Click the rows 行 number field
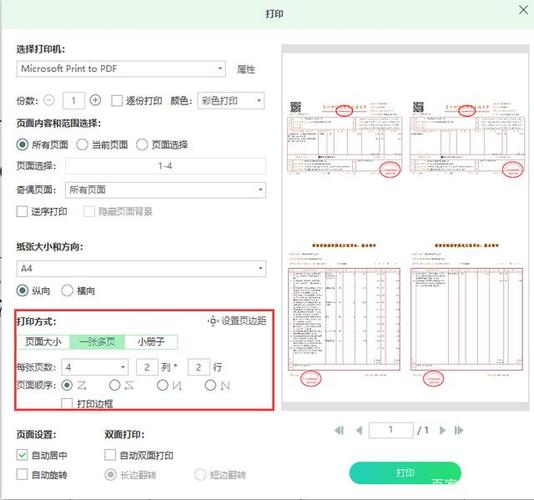Viewport: 534px width, 500px height. tap(199, 367)
